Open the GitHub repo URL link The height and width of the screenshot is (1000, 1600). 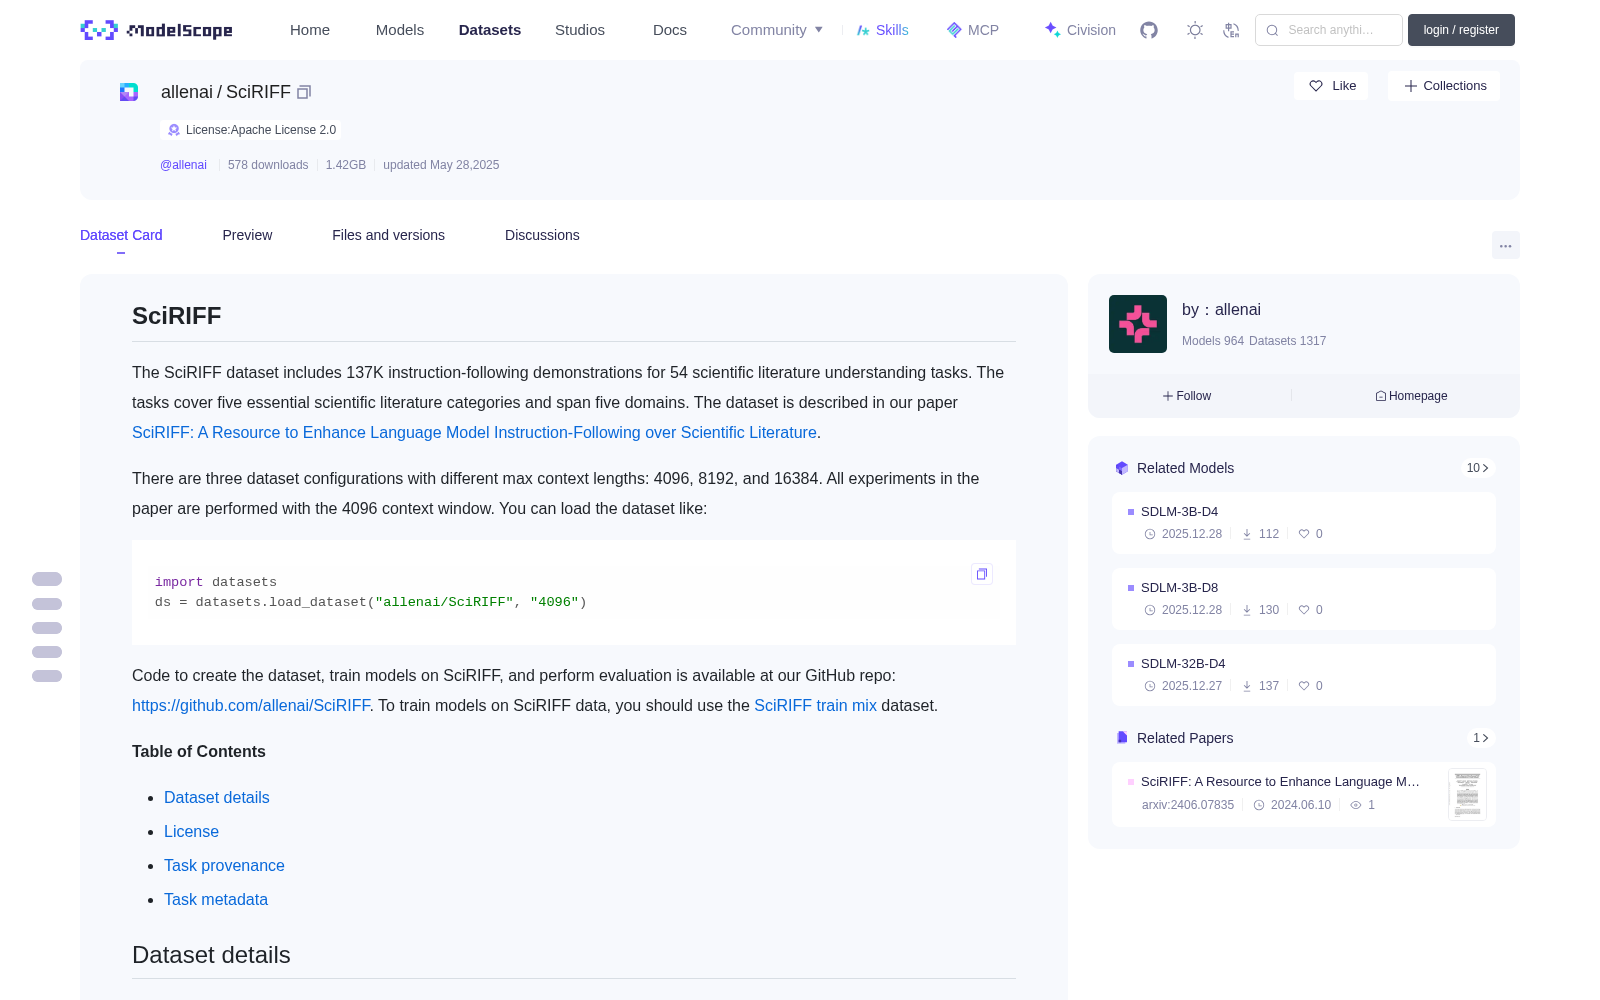click(251, 705)
